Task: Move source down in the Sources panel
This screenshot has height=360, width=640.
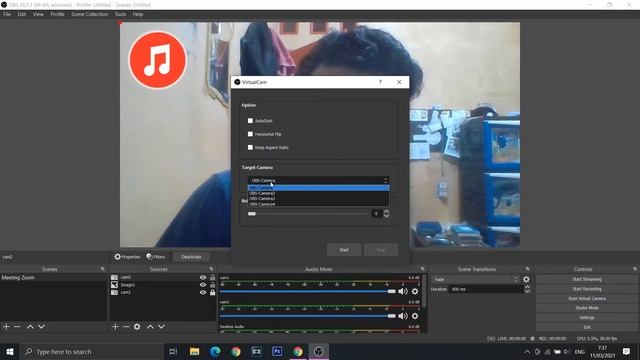Action: pyautogui.click(x=162, y=327)
